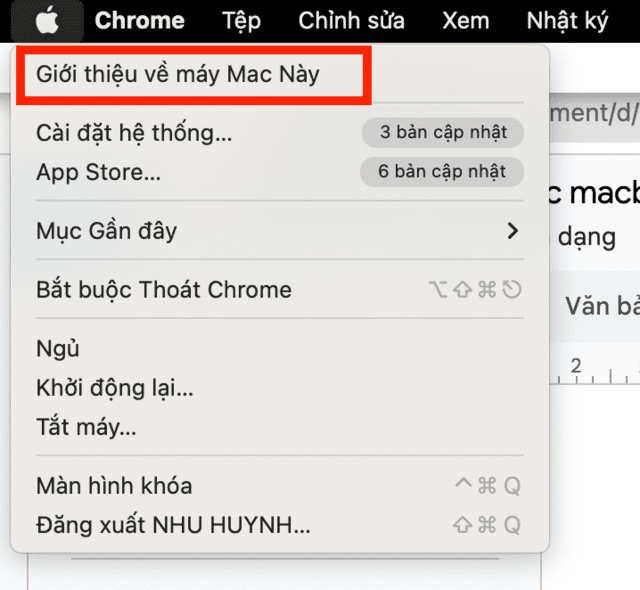The height and width of the screenshot is (590, 640).
Task: Open App Store… menu entry
Action: [280, 172]
